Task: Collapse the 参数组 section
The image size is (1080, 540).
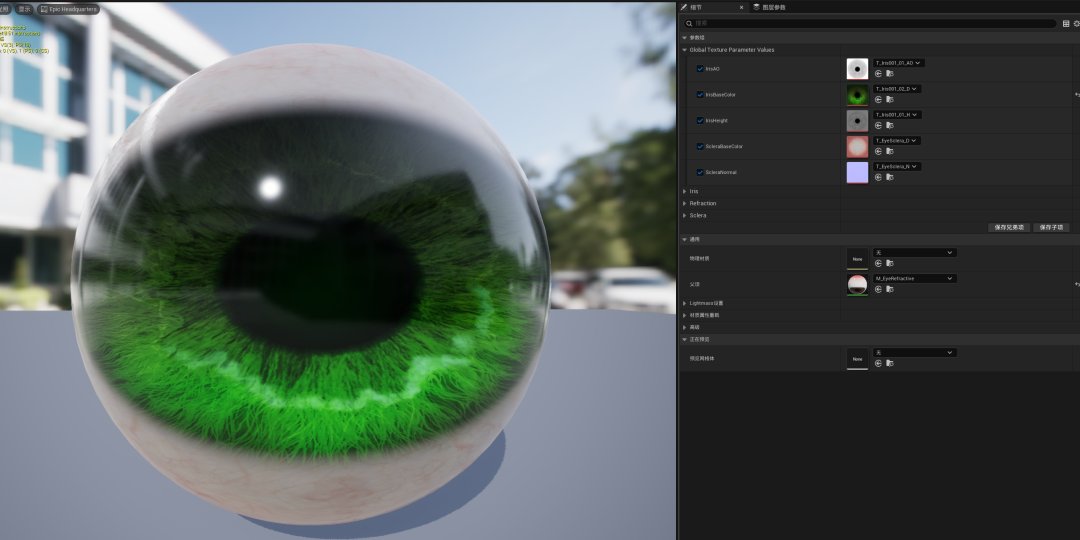Action: click(685, 37)
